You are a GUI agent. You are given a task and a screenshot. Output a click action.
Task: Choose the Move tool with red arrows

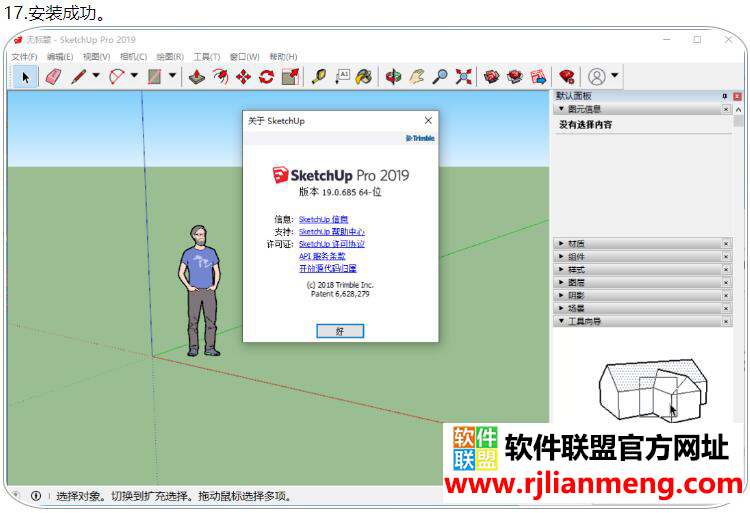[x=243, y=76]
